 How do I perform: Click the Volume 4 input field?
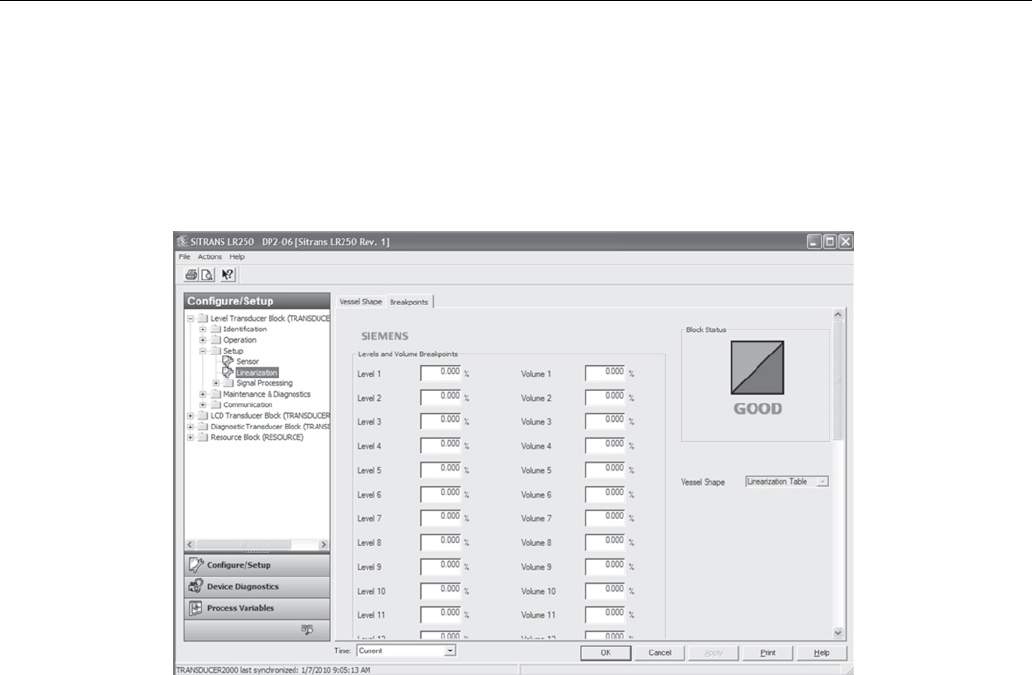click(x=605, y=445)
